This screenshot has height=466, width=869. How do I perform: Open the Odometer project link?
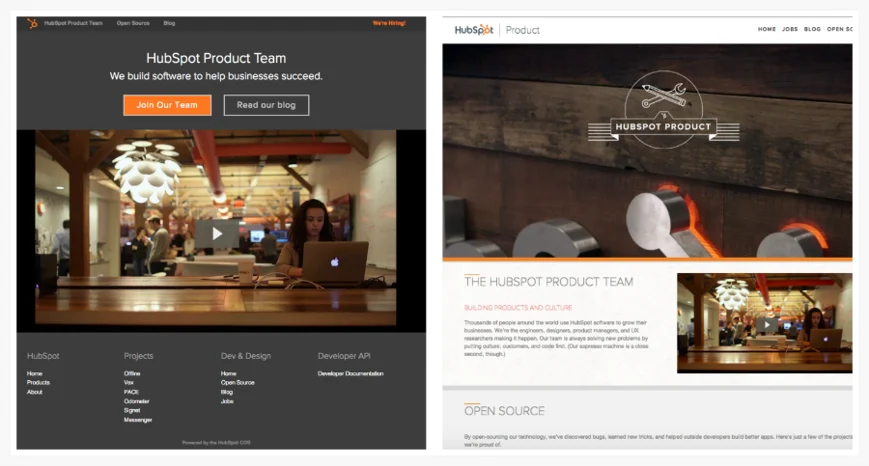136,401
